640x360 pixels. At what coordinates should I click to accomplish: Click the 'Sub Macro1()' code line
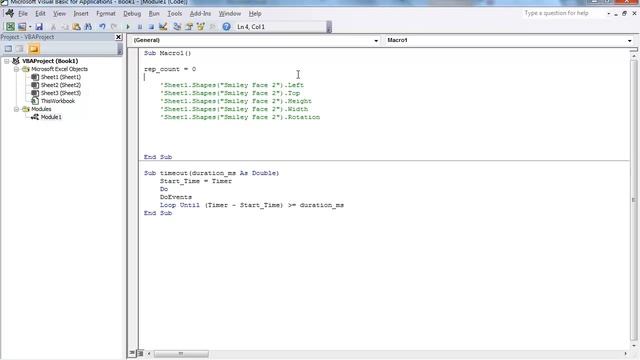tap(167, 53)
